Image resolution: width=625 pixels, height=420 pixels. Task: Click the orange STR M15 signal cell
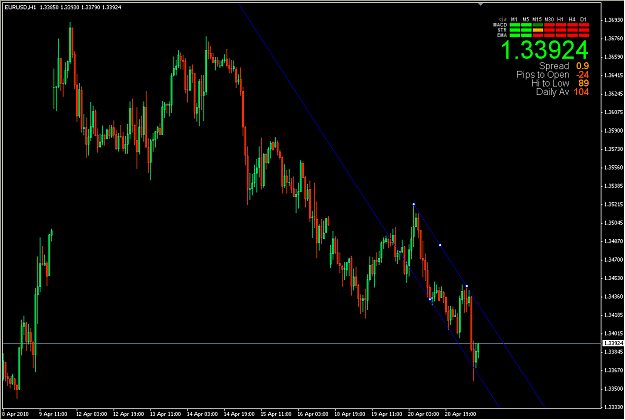click(x=538, y=30)
